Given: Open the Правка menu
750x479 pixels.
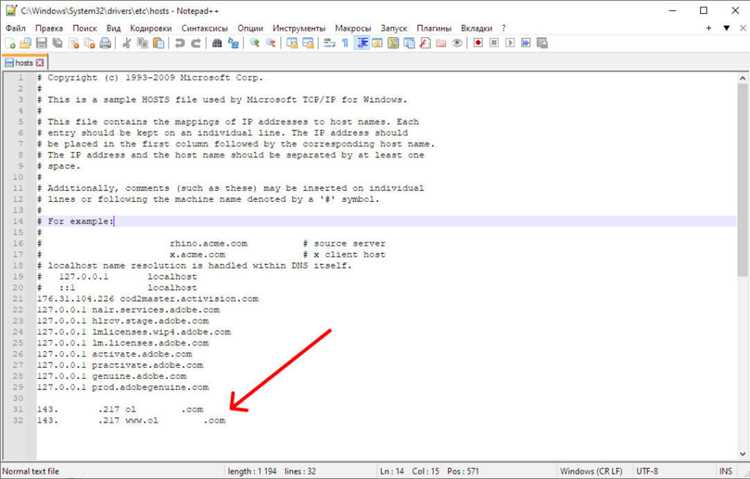Looking at the screenshot, I should [x=49, y=28].
